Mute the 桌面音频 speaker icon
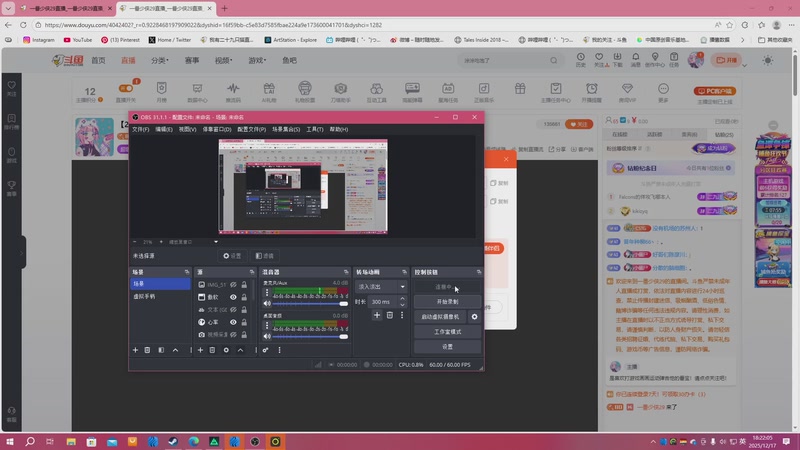800x450 pixels. (x=267, y=336)
